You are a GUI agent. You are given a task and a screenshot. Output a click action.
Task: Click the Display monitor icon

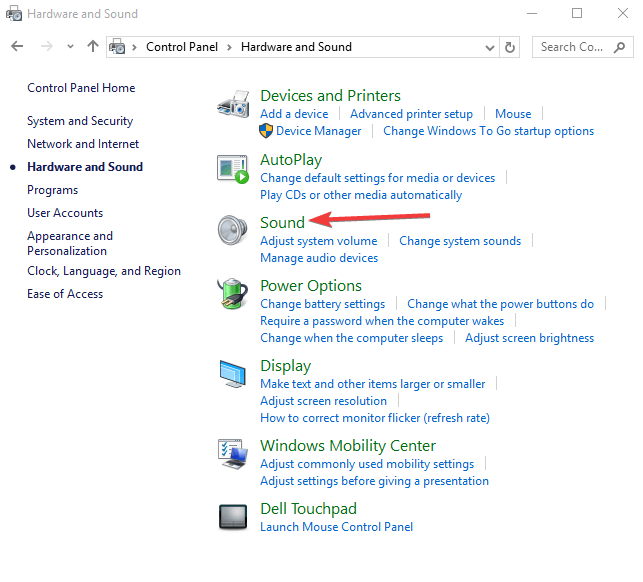point(233,374)
